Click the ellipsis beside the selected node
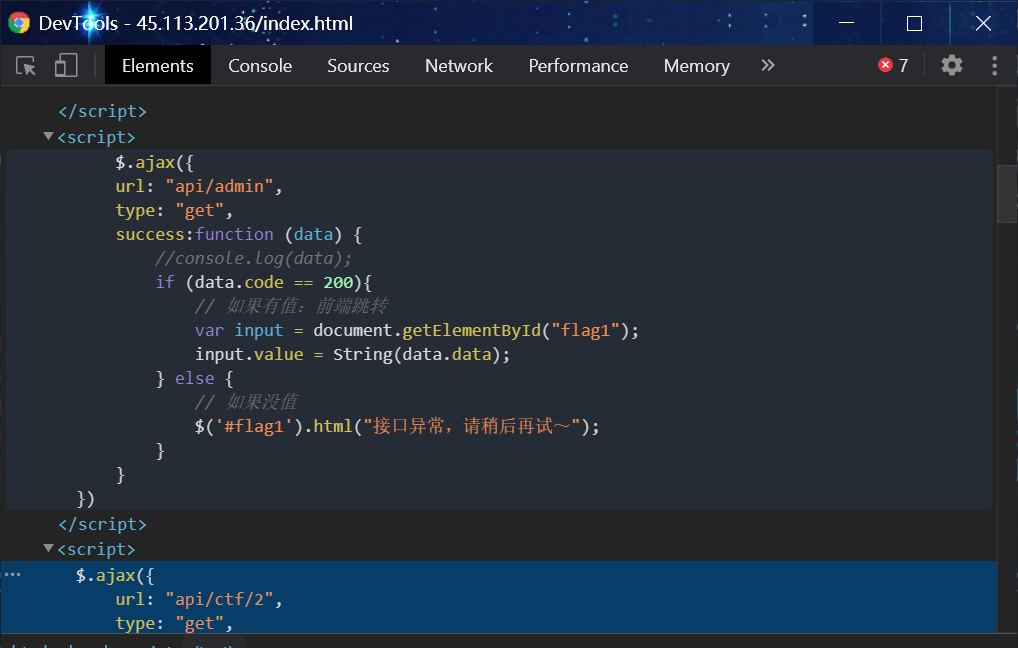 click(x=13, y=575)
